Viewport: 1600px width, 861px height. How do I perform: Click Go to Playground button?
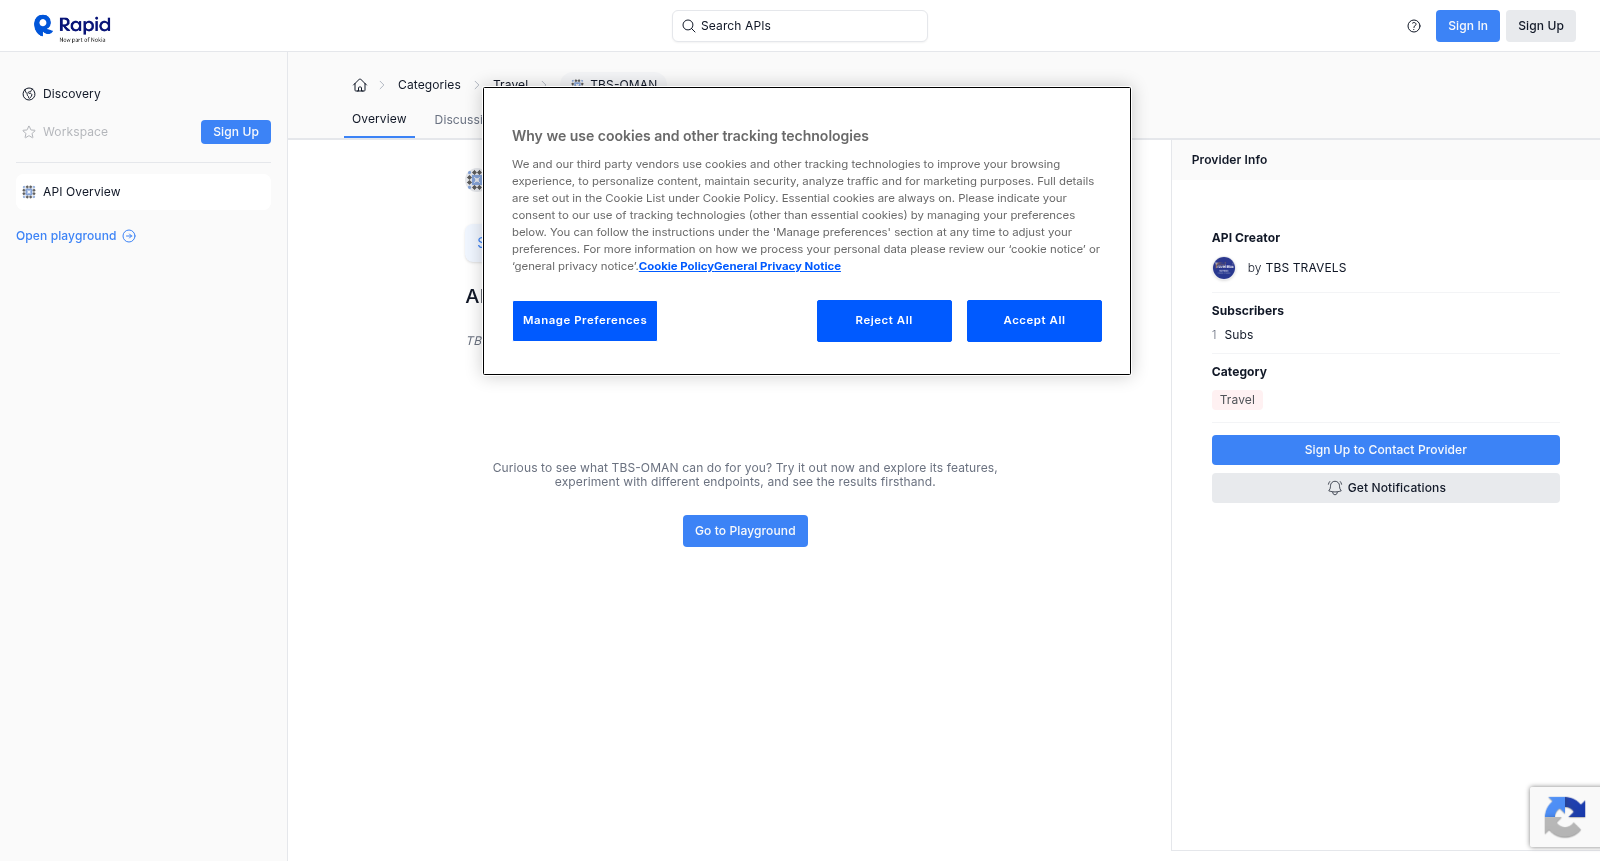(x=745, y=531)
